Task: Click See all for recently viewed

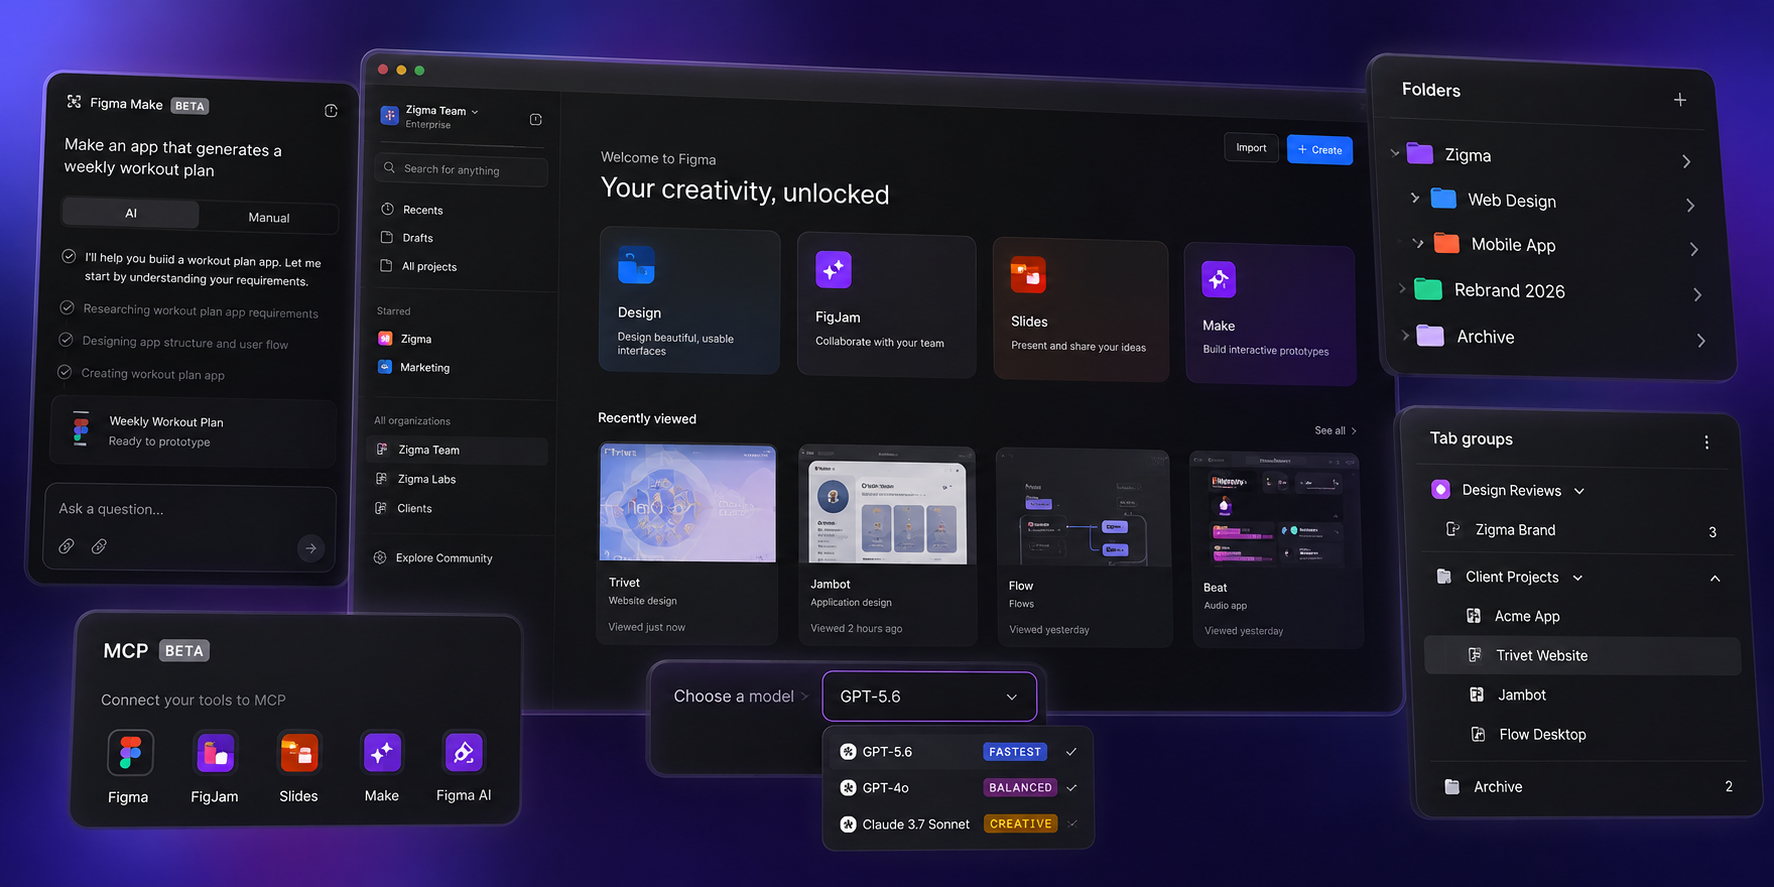Action: 1336,431
